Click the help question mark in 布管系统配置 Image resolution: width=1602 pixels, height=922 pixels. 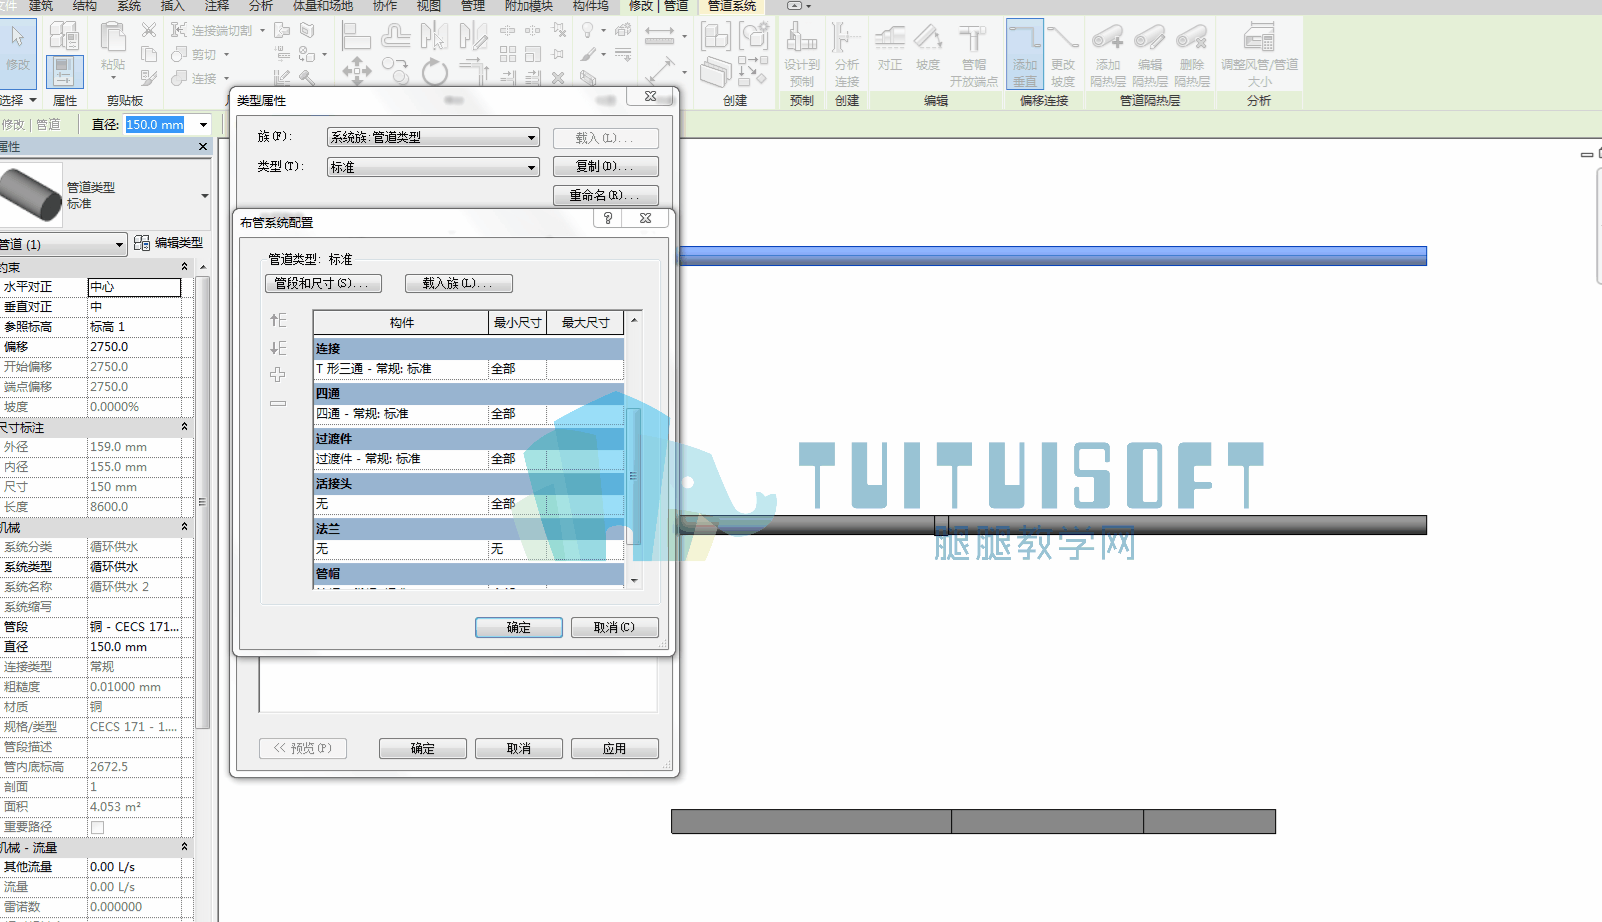(x=608, y=218)
